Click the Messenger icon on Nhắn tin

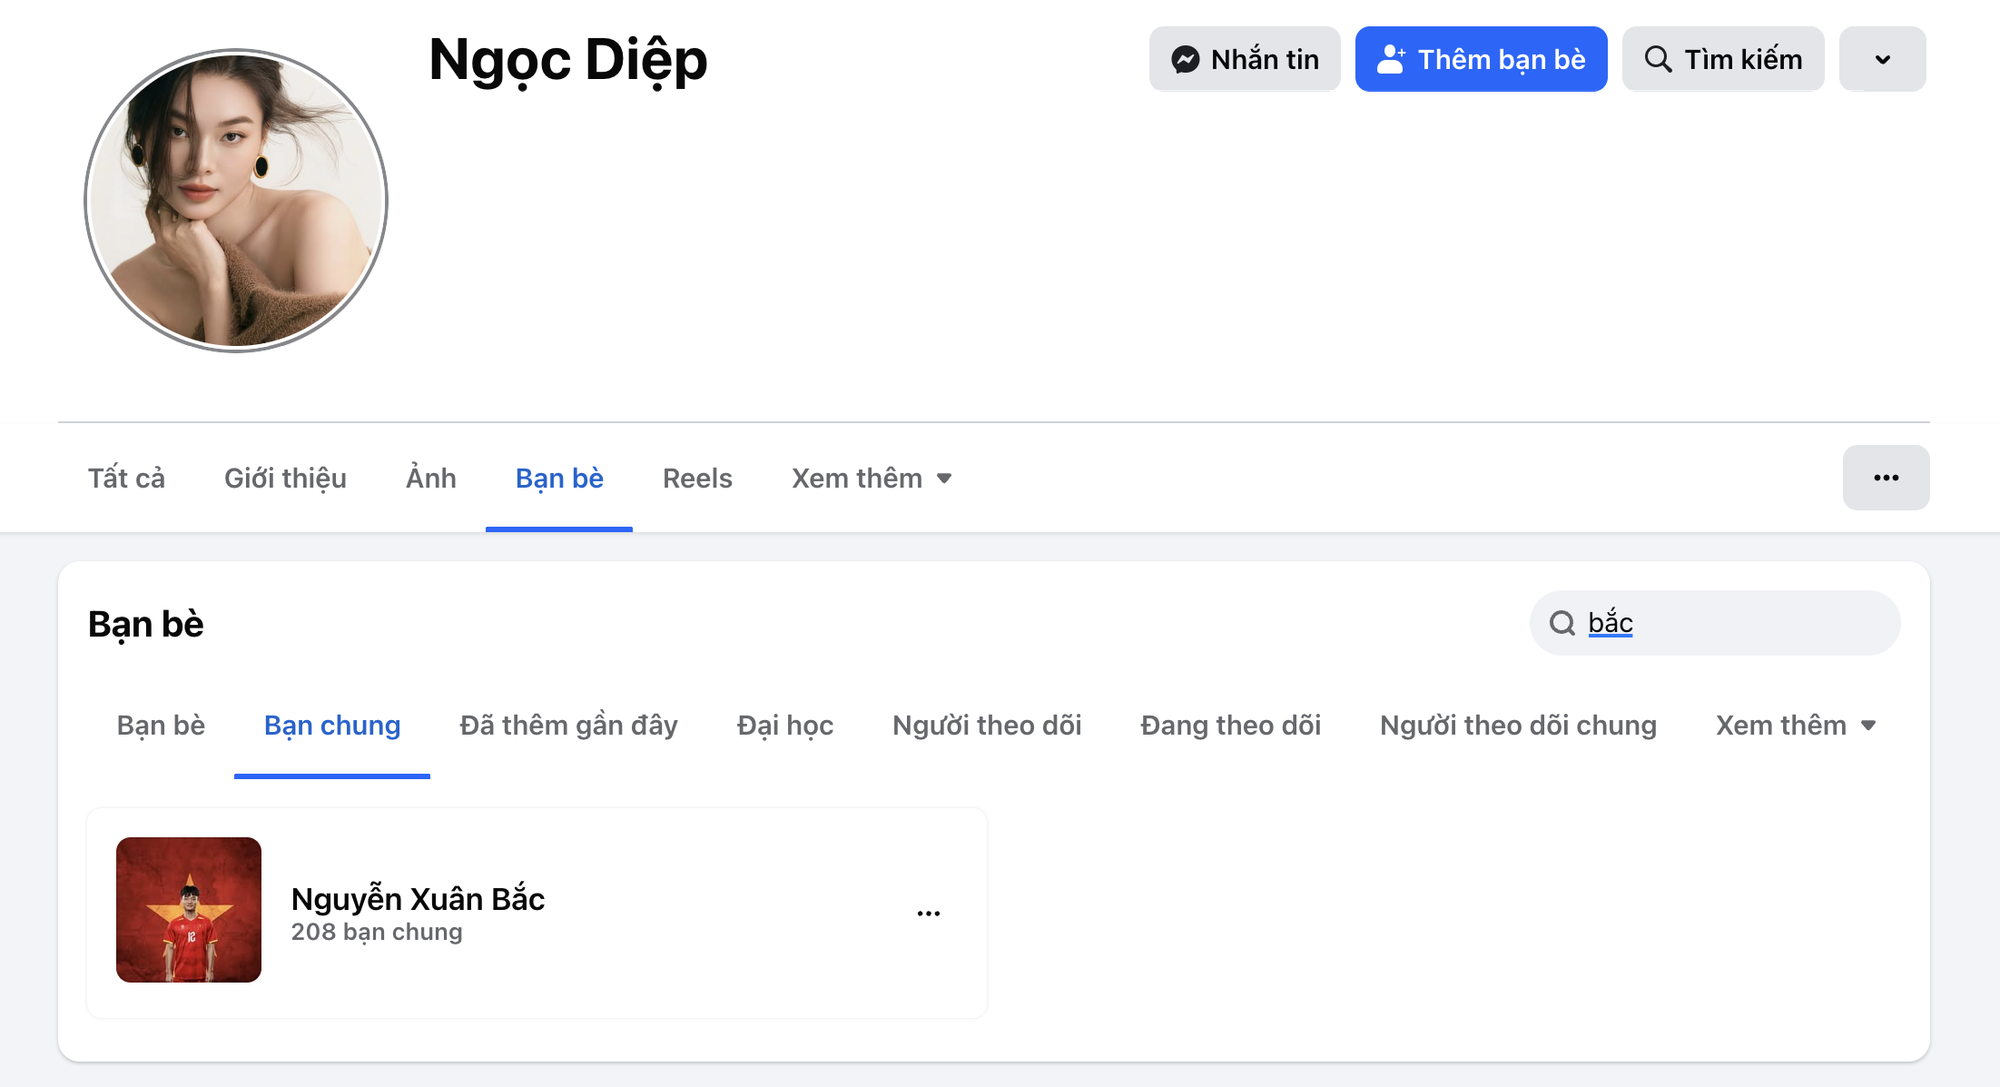click(1185, 60)
